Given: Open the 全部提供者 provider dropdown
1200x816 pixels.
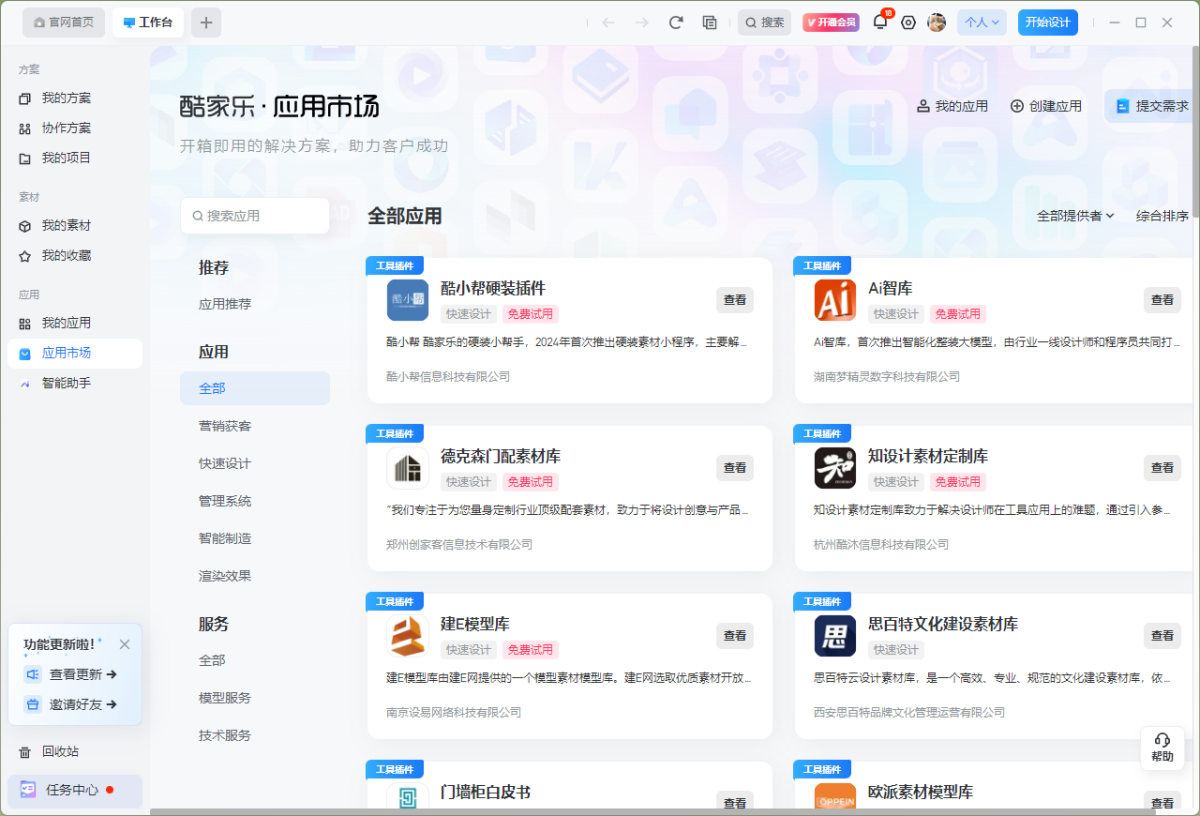Looking at the screenshot, I should (1075, 216).
